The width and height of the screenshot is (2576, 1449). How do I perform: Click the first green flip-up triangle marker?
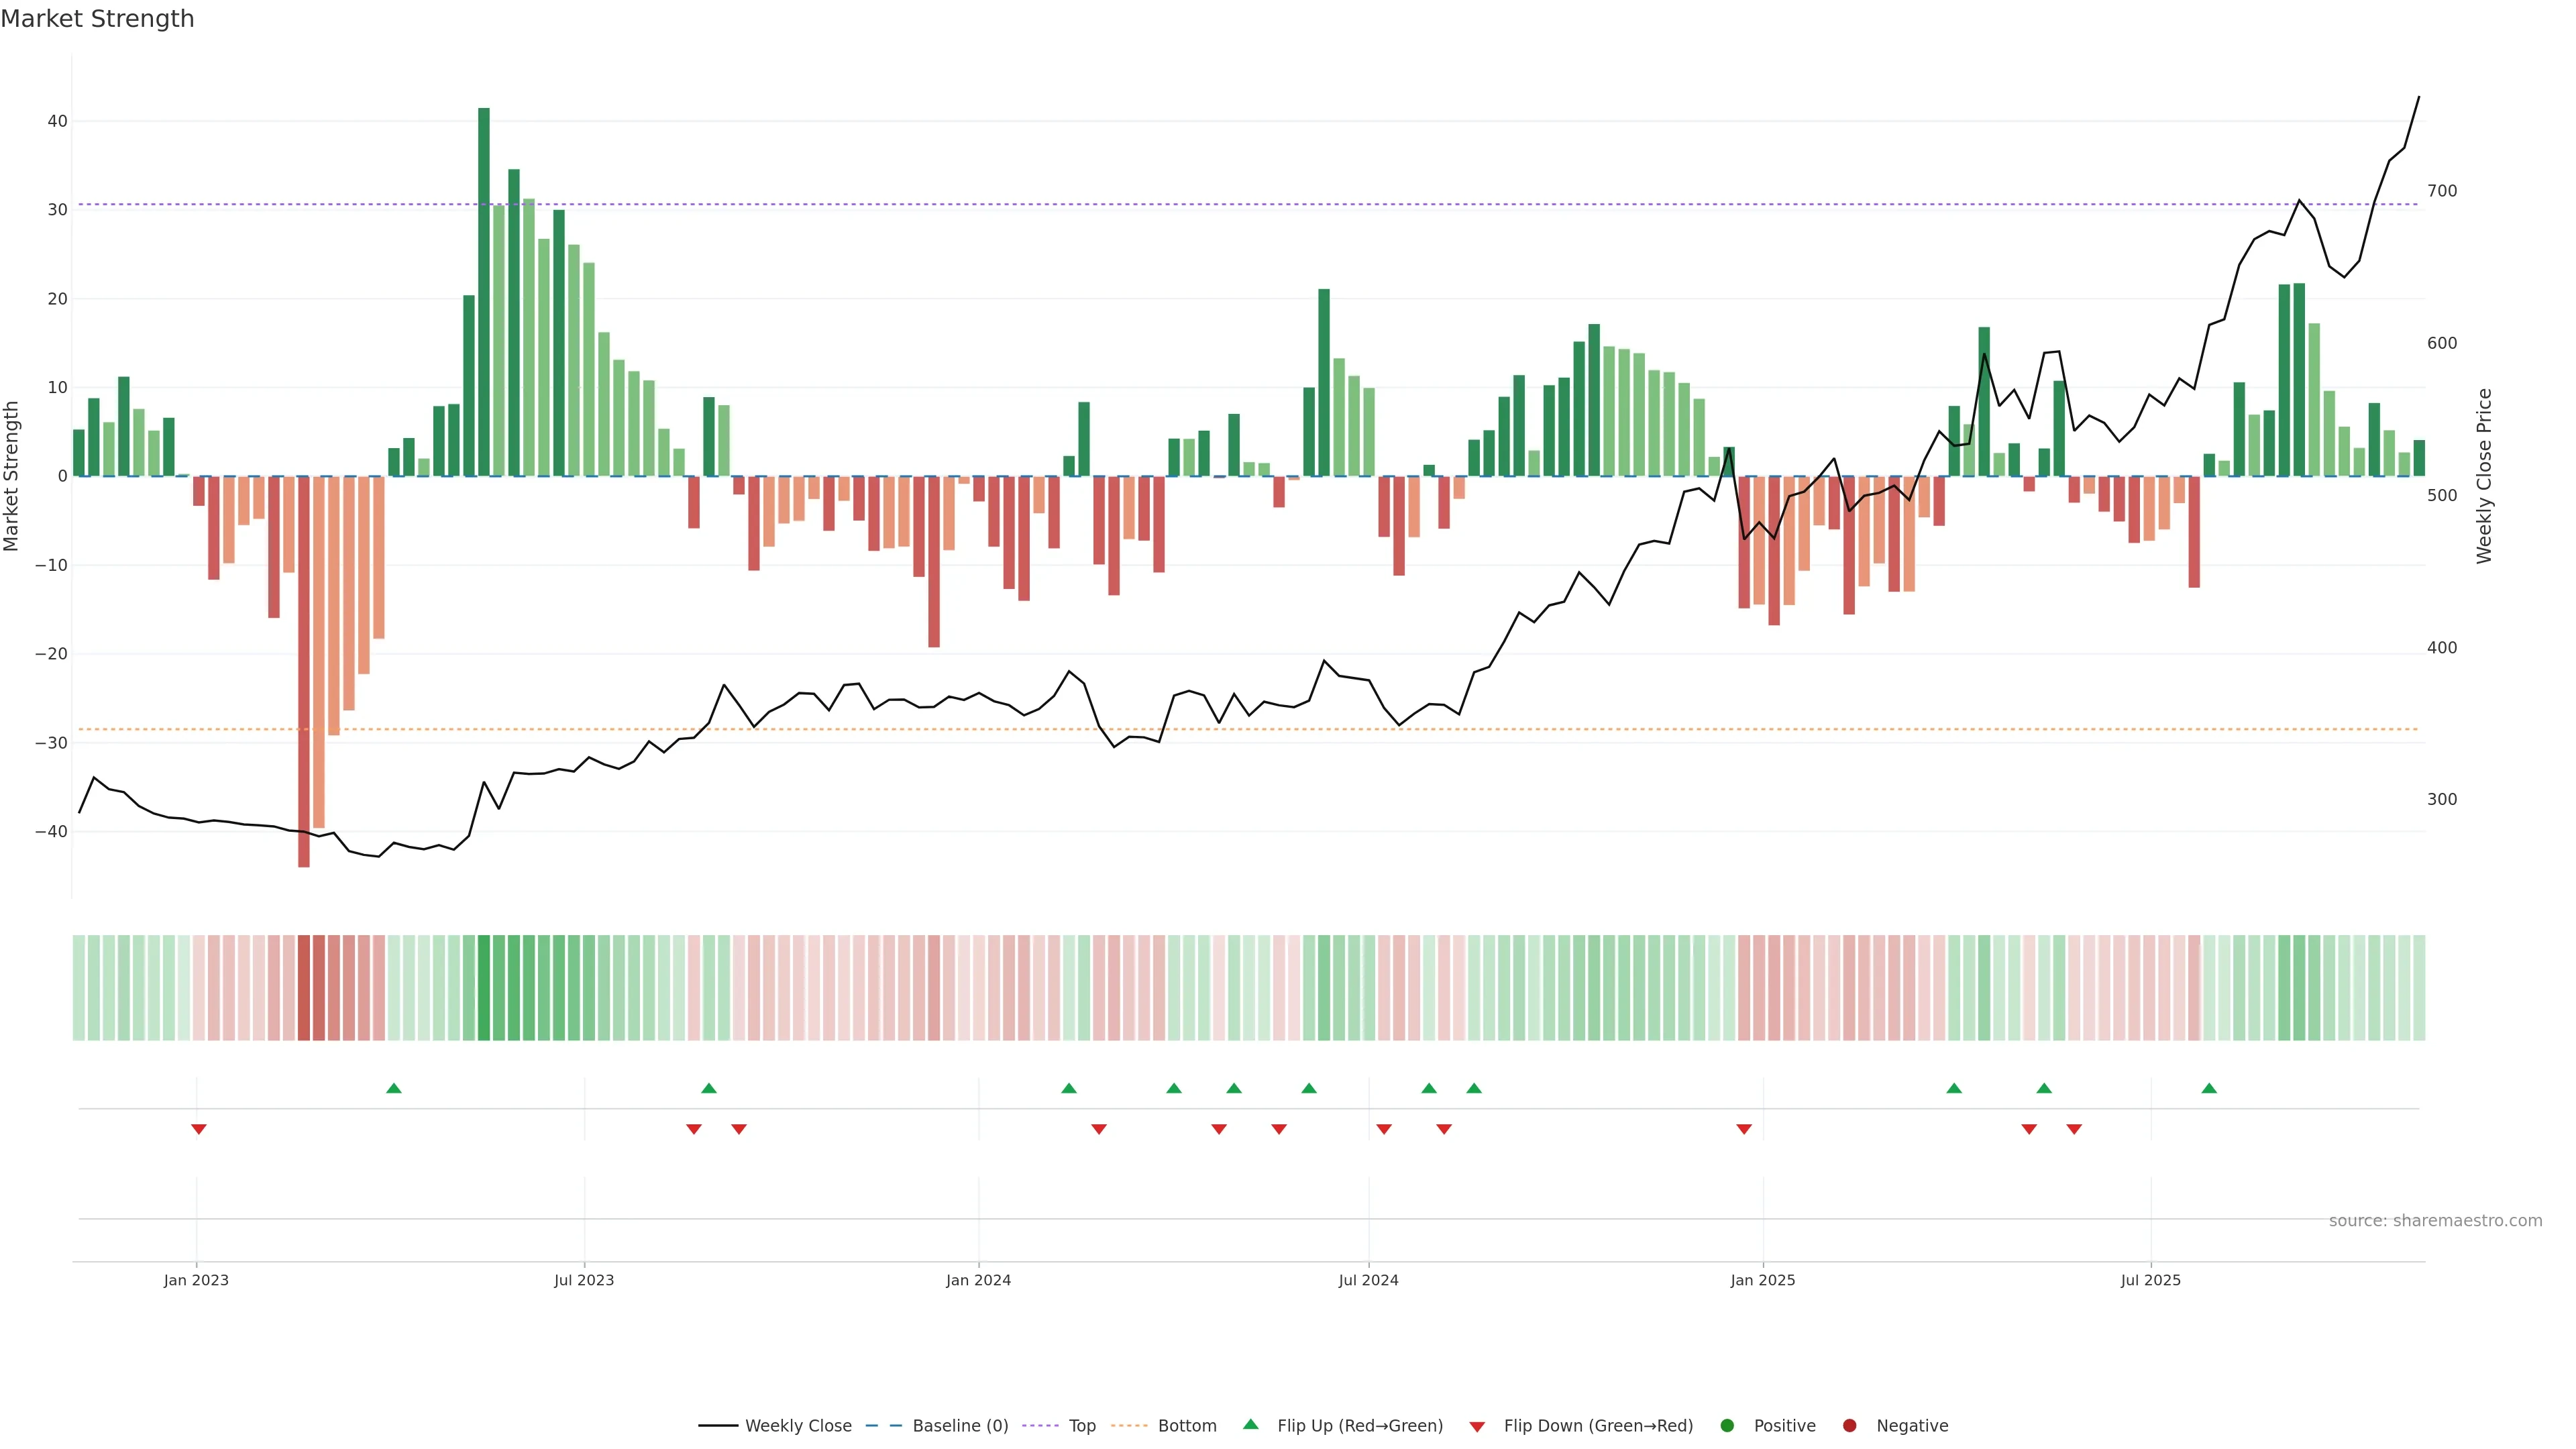click(394, 1088)
